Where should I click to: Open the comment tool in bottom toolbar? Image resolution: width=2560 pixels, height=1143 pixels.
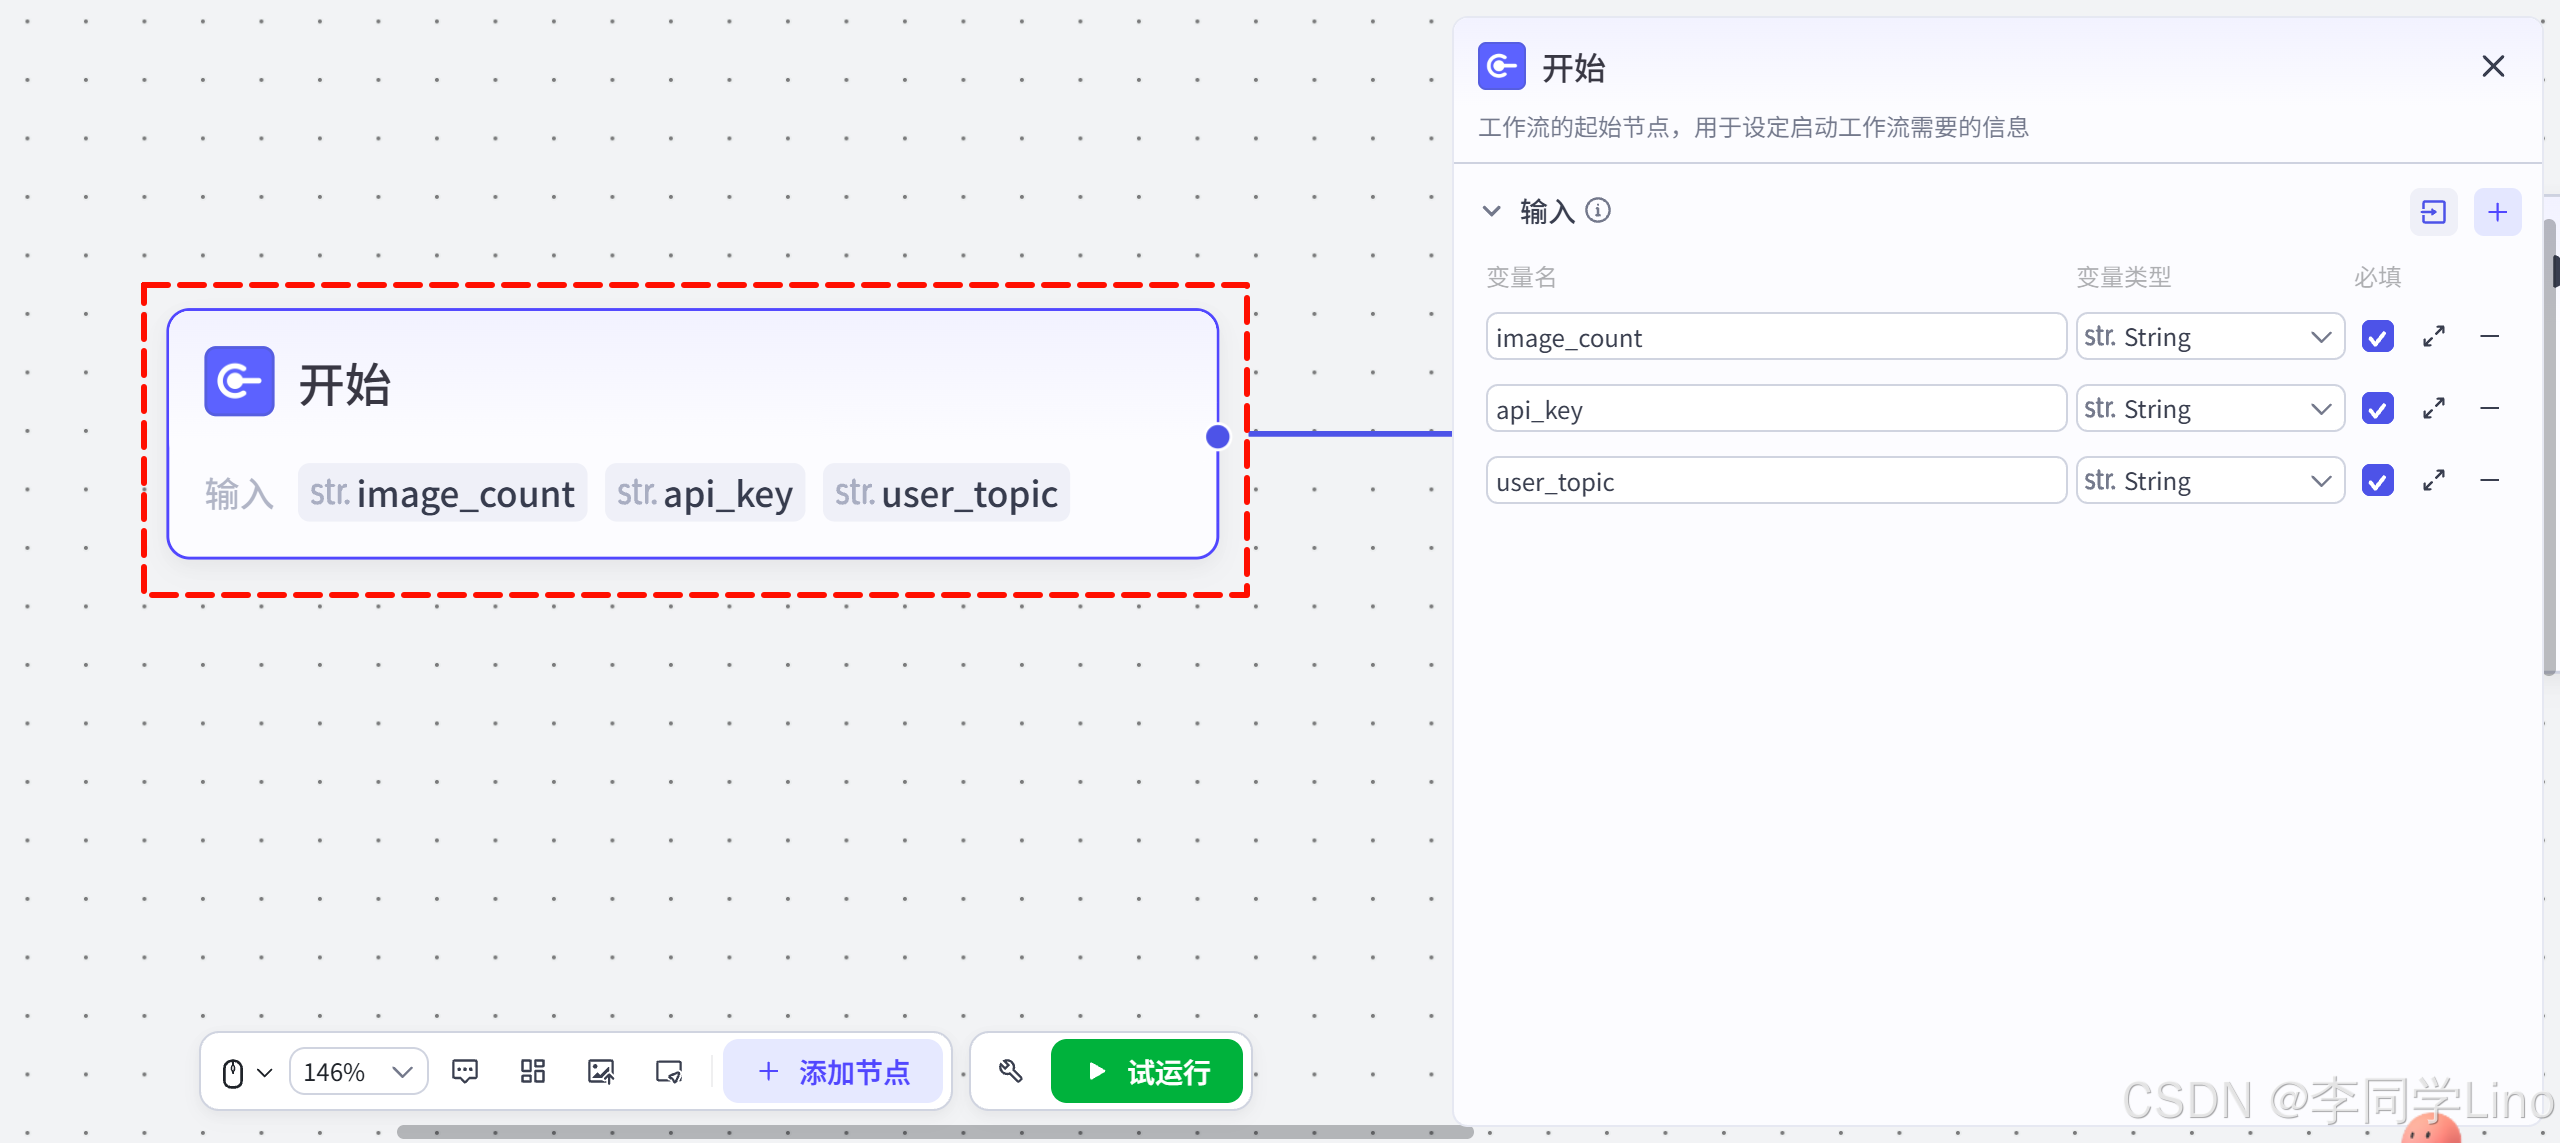click(x=465, y=1072)
